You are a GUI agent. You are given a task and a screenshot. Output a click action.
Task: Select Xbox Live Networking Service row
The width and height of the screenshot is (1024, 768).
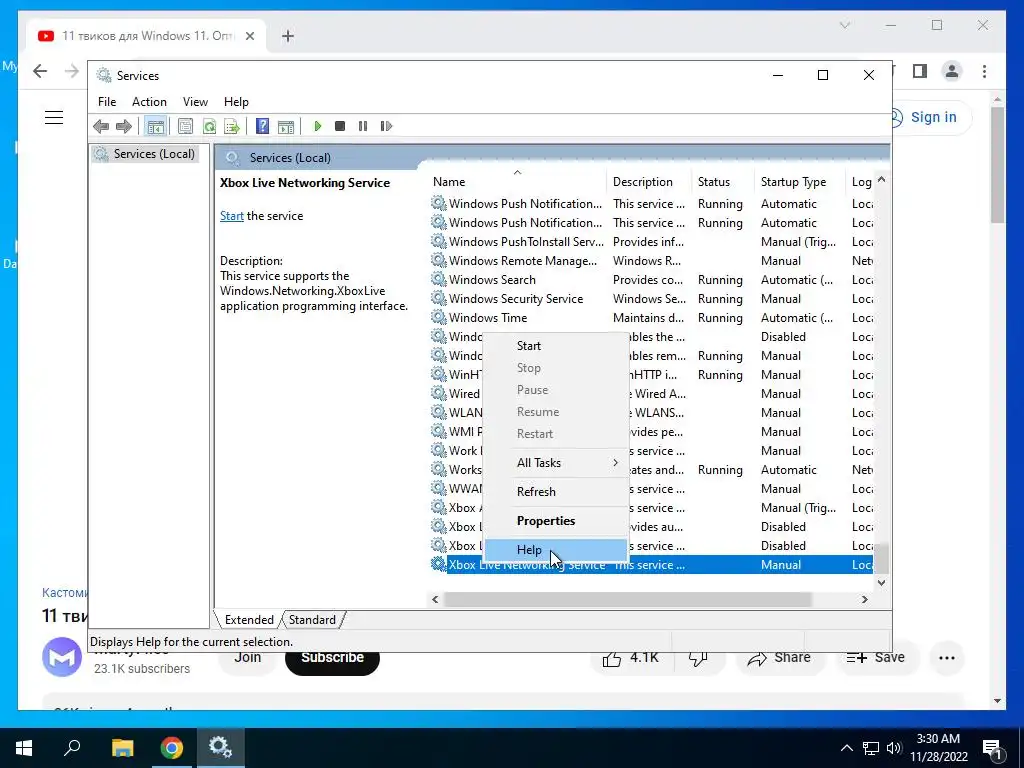pyautogui.click(x=652, y=565)
